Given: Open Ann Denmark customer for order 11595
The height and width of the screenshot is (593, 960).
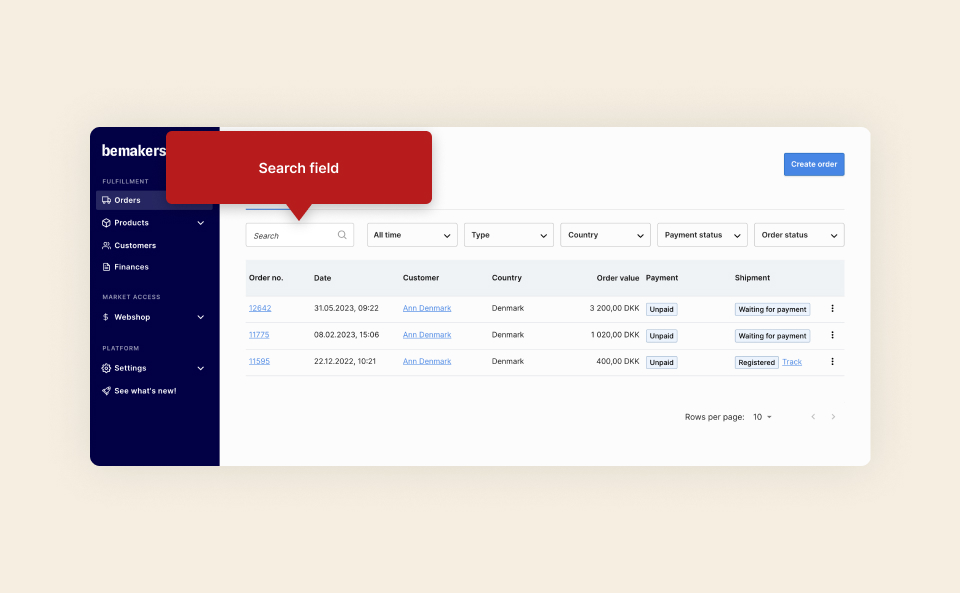Looking at the screenshot, I should pos(427,362).
